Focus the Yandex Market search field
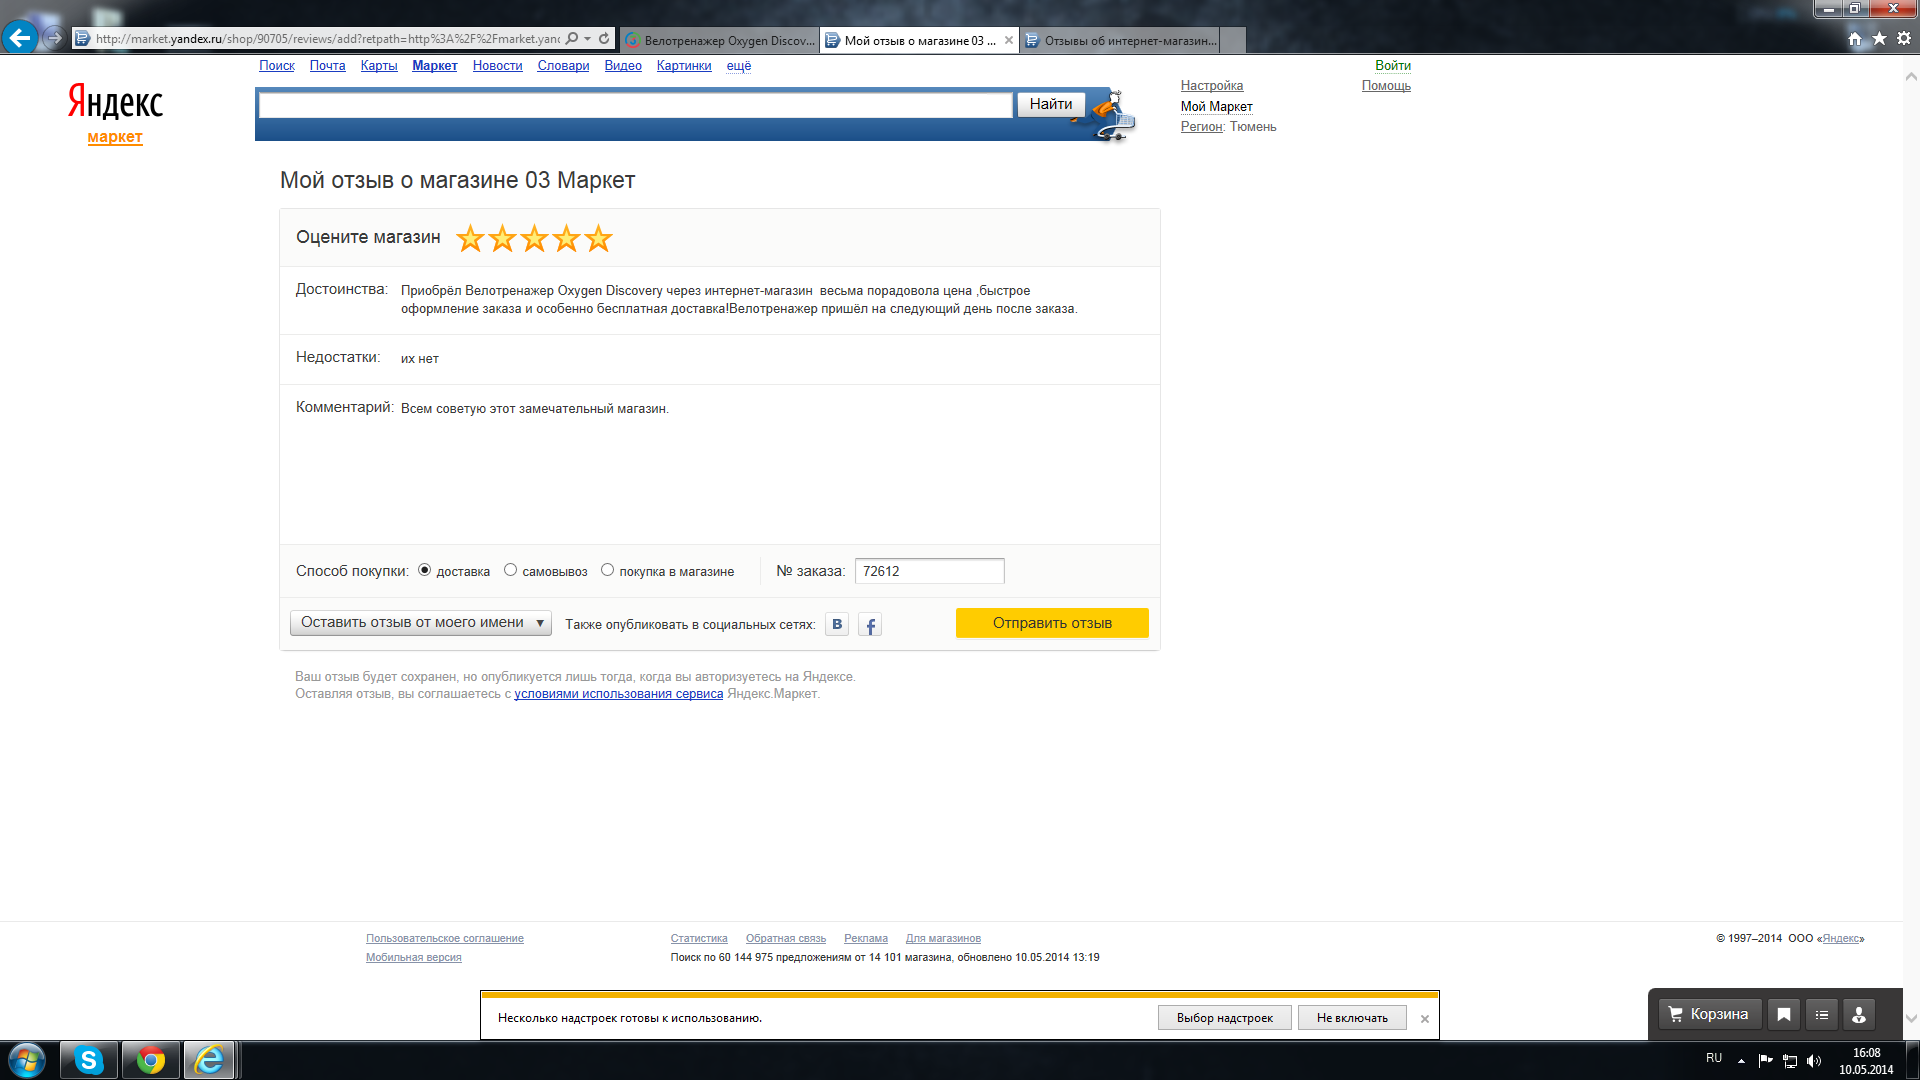The image size is (1920, 1080). [636, 105]
